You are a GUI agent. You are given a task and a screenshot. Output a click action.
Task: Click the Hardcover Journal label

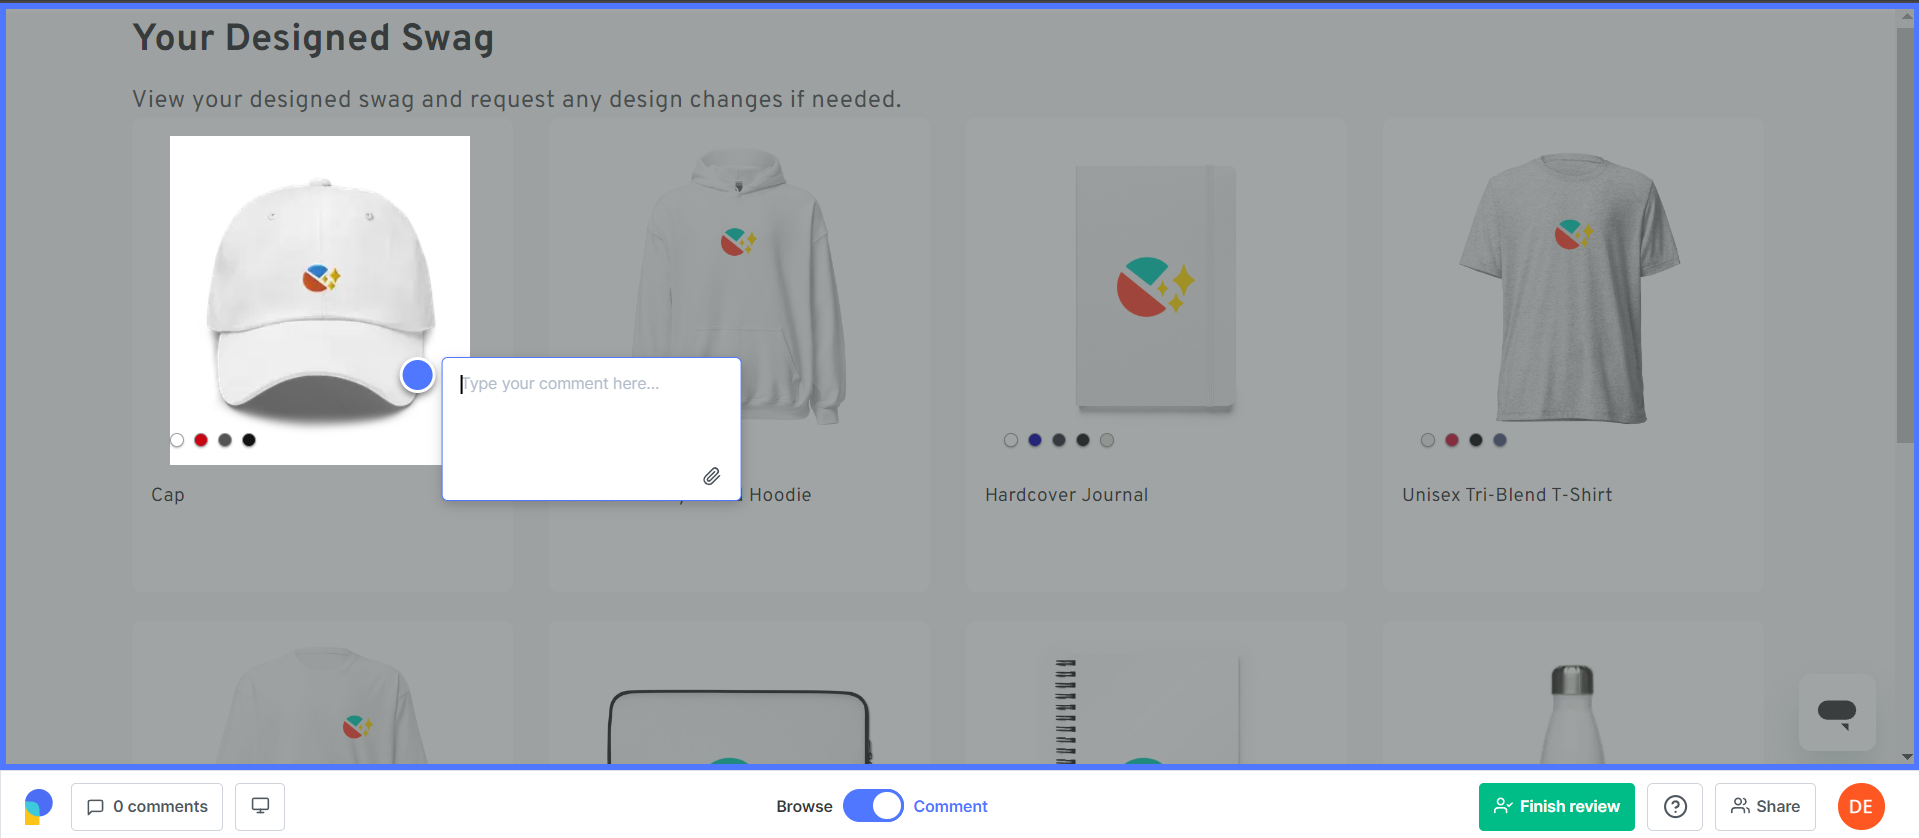(1066, 495)
